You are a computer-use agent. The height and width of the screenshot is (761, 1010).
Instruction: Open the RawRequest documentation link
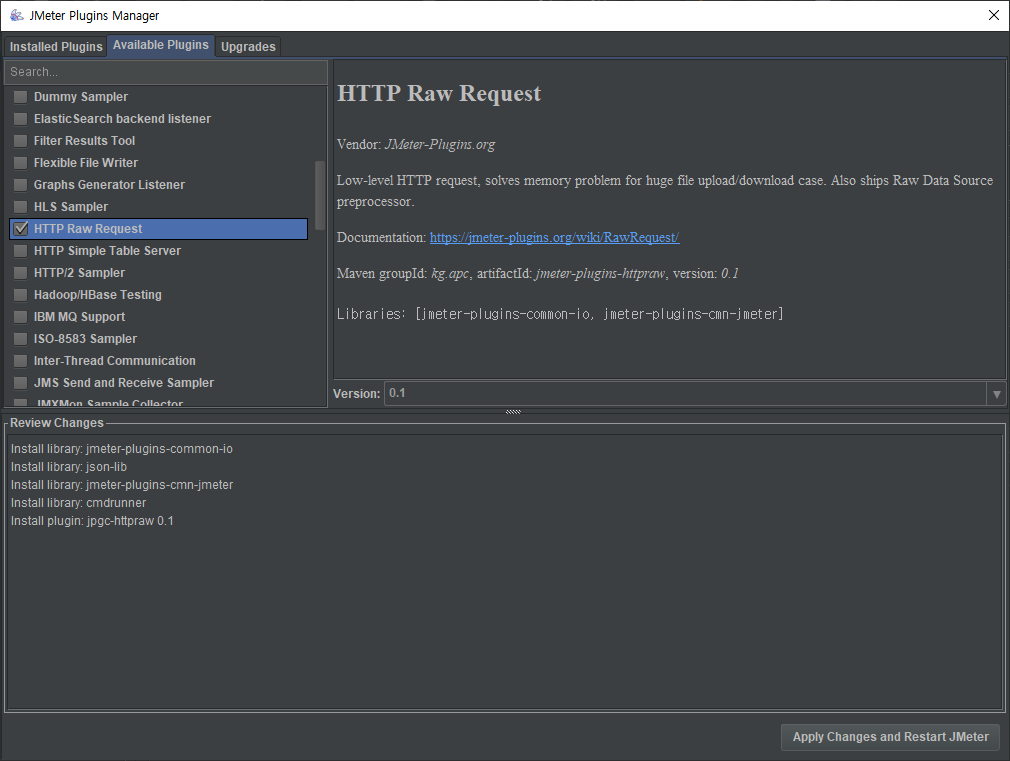(x=554, y=237)
